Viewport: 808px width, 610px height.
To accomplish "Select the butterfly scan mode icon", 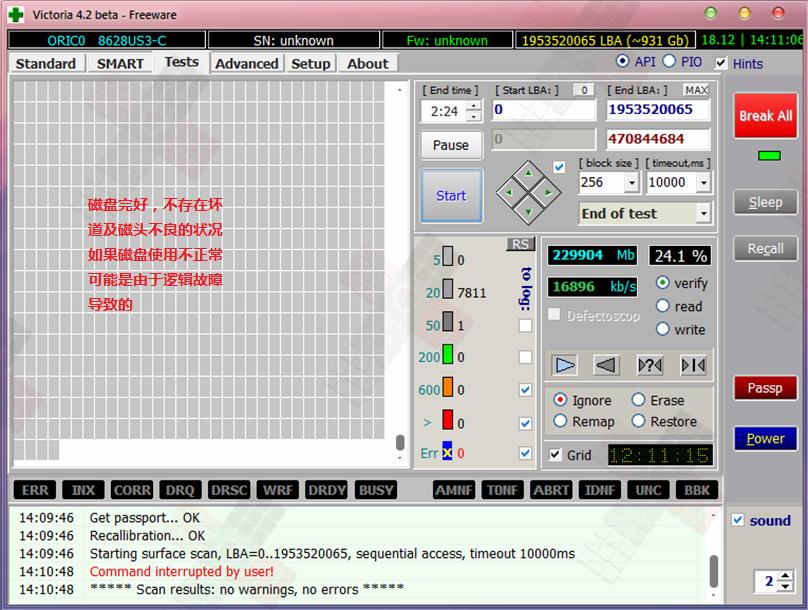I will [692, 365].
